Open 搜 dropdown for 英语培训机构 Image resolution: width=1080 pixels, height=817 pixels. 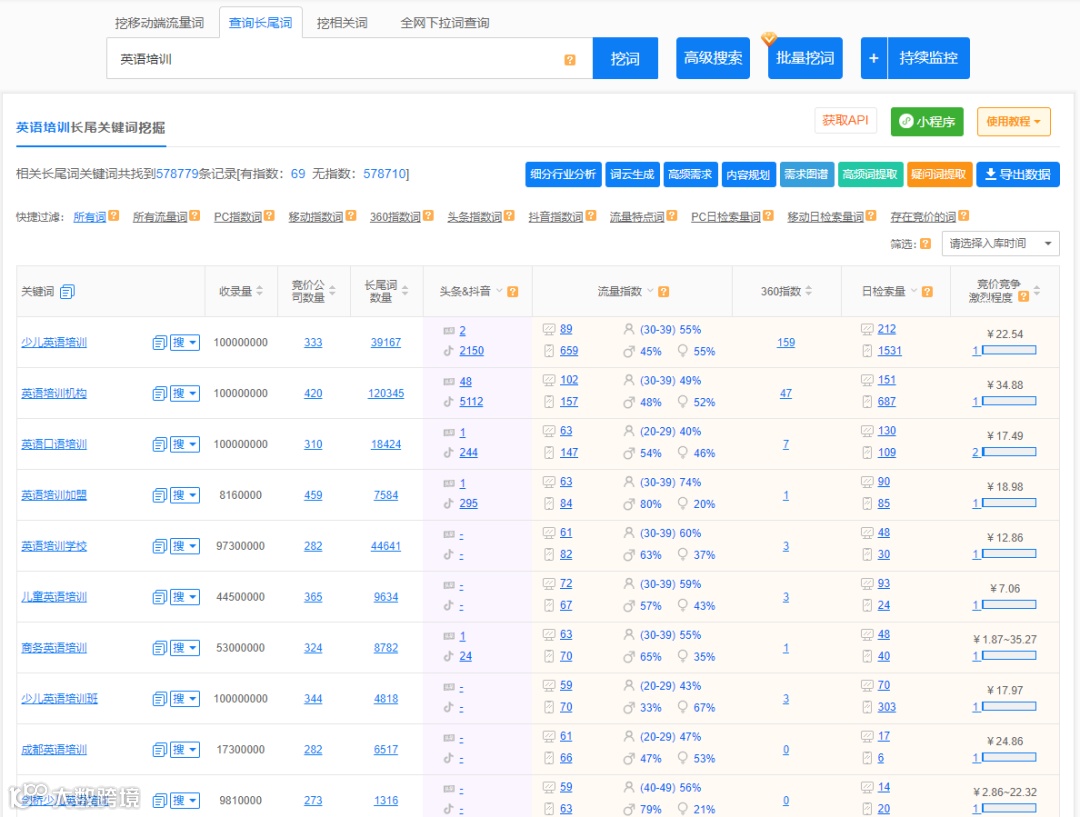[x=185, y=393]
